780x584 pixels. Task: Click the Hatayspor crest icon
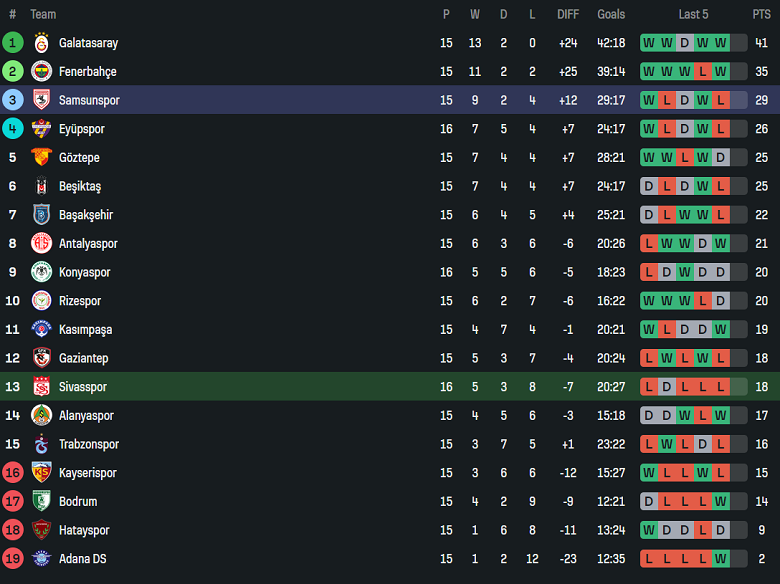pyautogui.click(x=41, y=530)
